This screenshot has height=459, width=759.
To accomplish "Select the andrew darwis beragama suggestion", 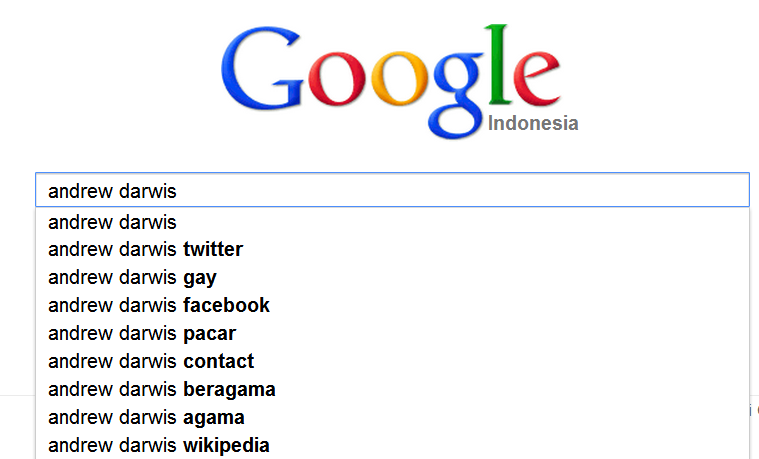I will point(393,389).
